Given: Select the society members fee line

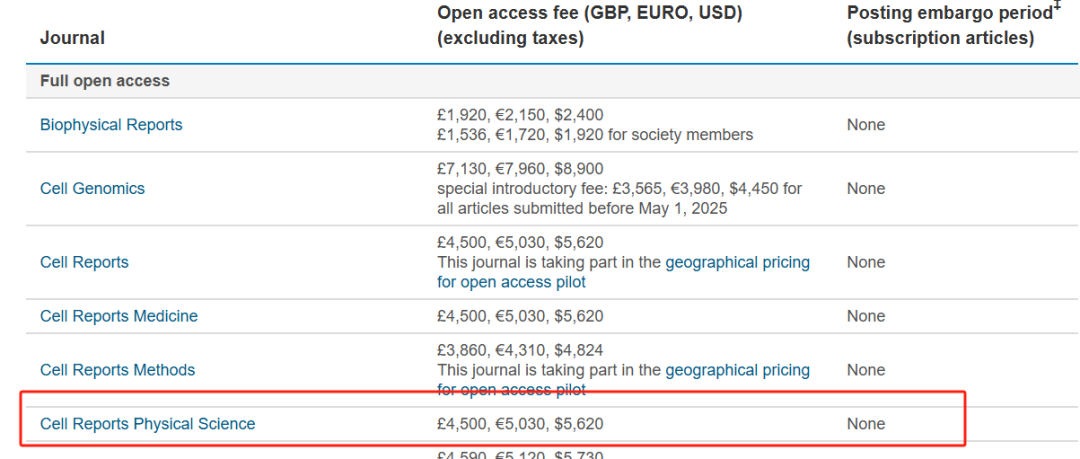Looking at the screenshot, I should 595,134.
